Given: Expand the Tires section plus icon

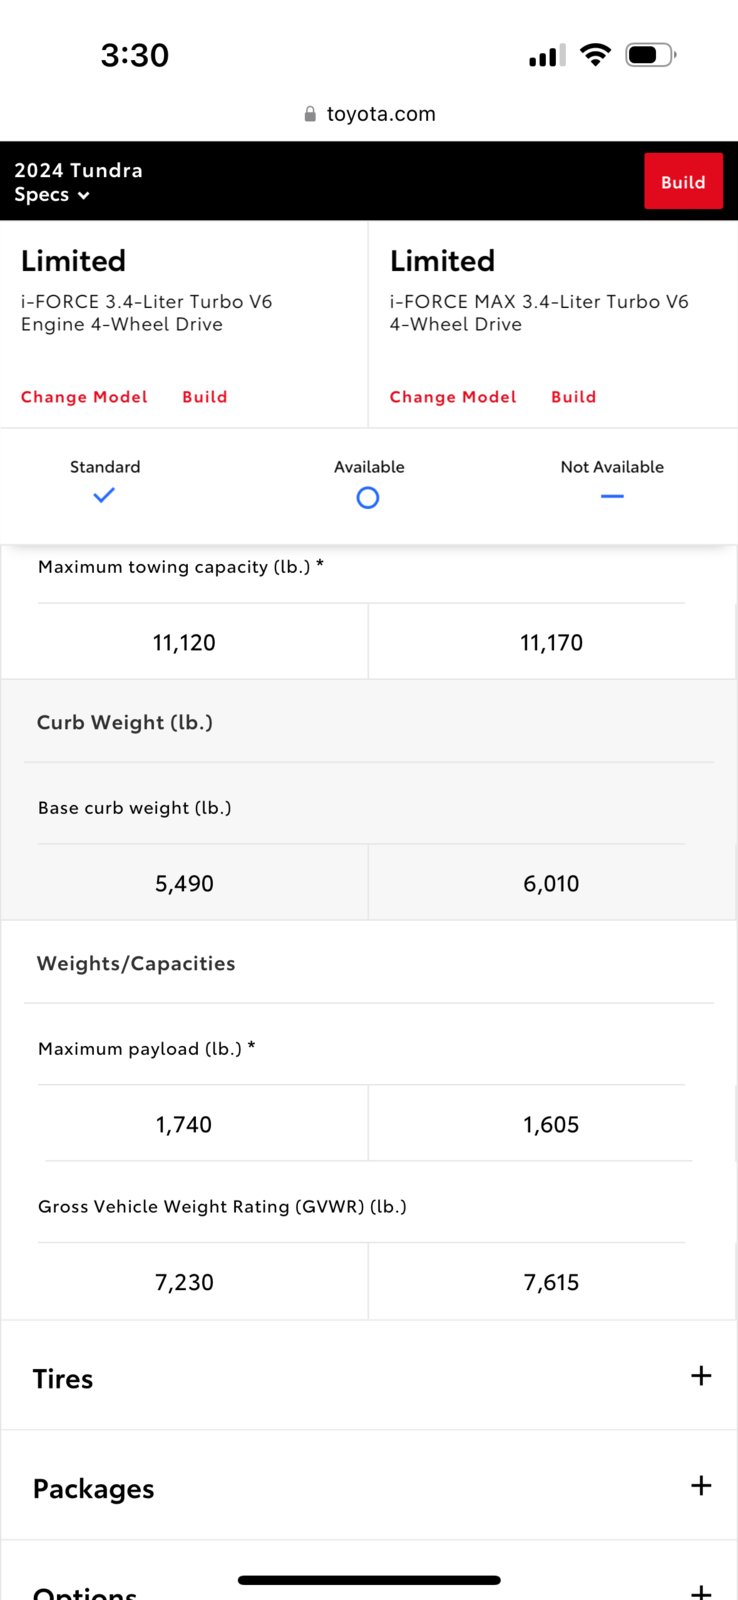Looking at the screenshot, I should tap(701, 1376).
